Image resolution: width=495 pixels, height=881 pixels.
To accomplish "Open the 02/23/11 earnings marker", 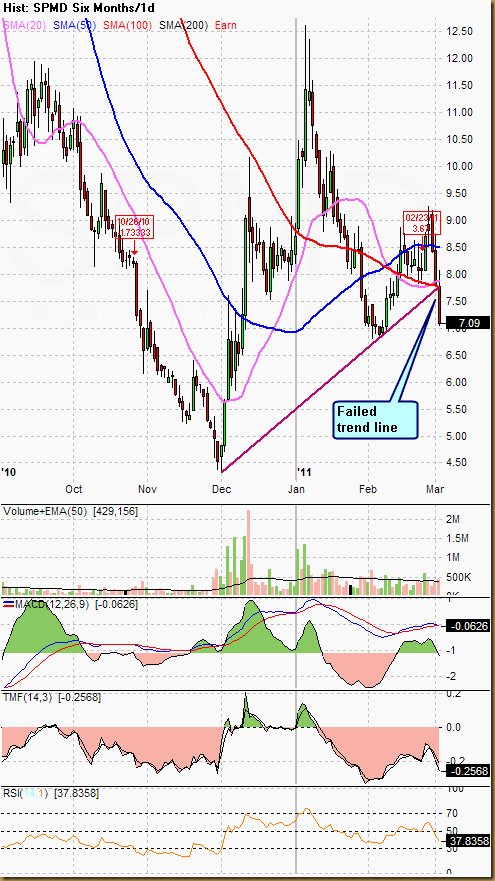I will pyautogui.click(x=421, y=222).
